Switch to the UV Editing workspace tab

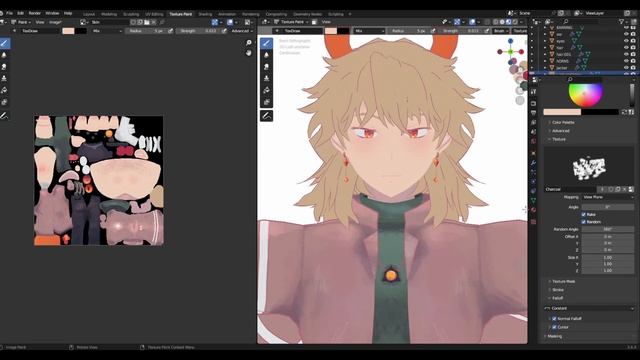click(154, 14)
